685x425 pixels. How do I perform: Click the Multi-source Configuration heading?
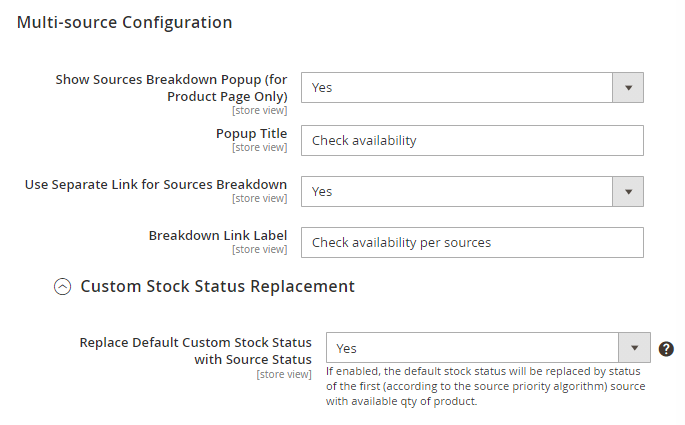point(125,22)
